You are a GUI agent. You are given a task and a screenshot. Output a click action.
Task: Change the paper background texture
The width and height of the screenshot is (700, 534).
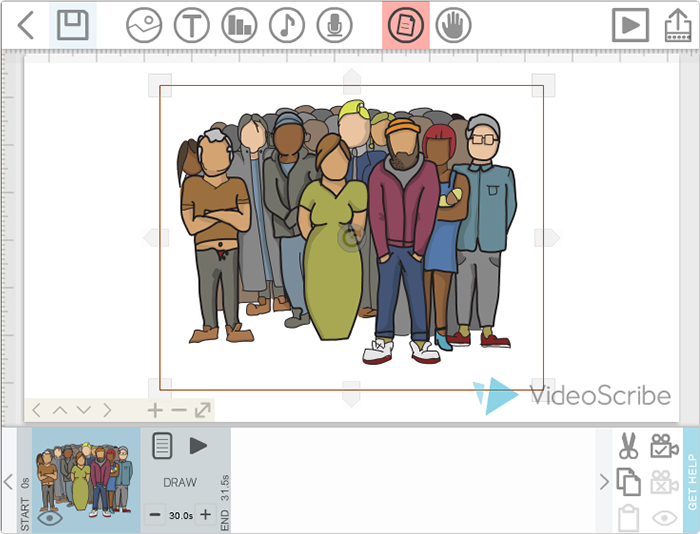tap(406, 25)
